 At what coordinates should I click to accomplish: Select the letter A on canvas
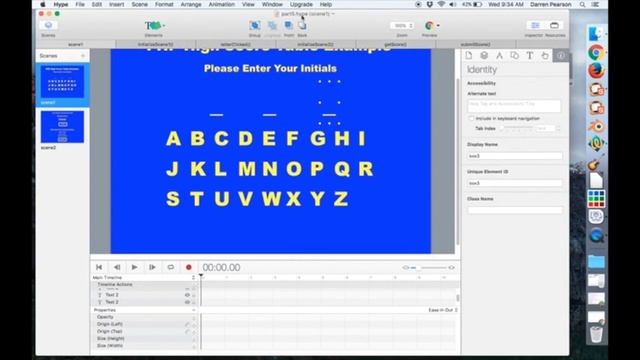coord(173,139)
